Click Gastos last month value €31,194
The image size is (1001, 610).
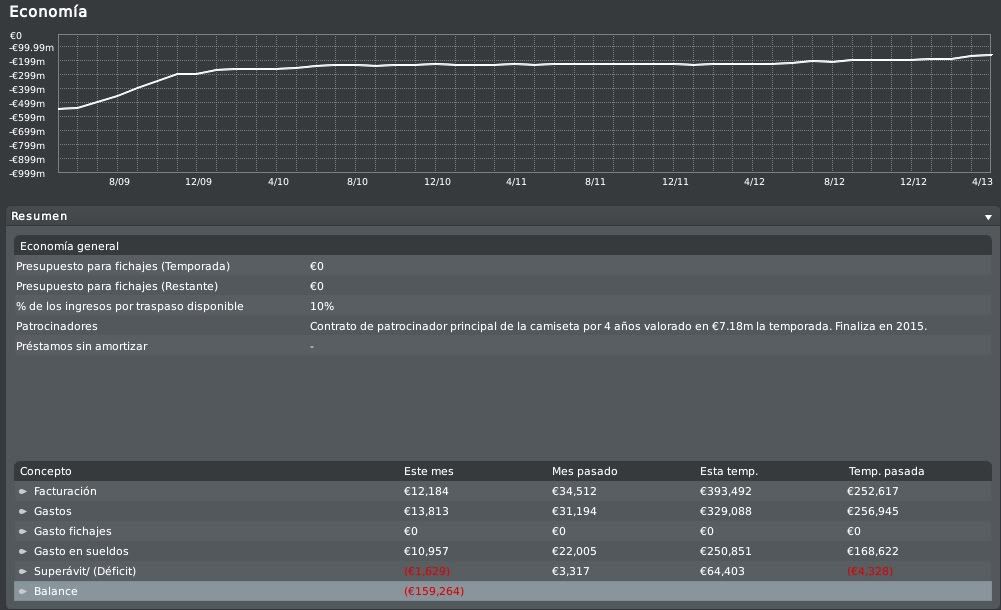574,511
